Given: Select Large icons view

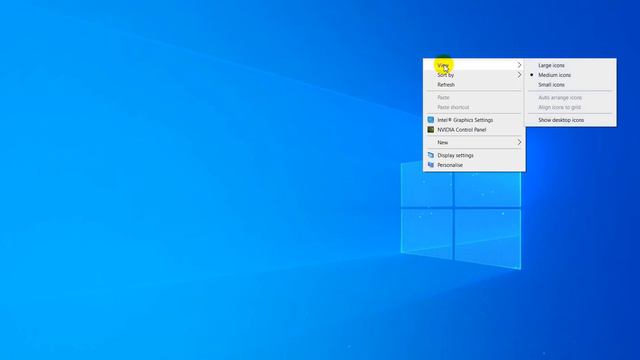Looking at the screenshot, I should pyautogui.click(x=571, y=65).
